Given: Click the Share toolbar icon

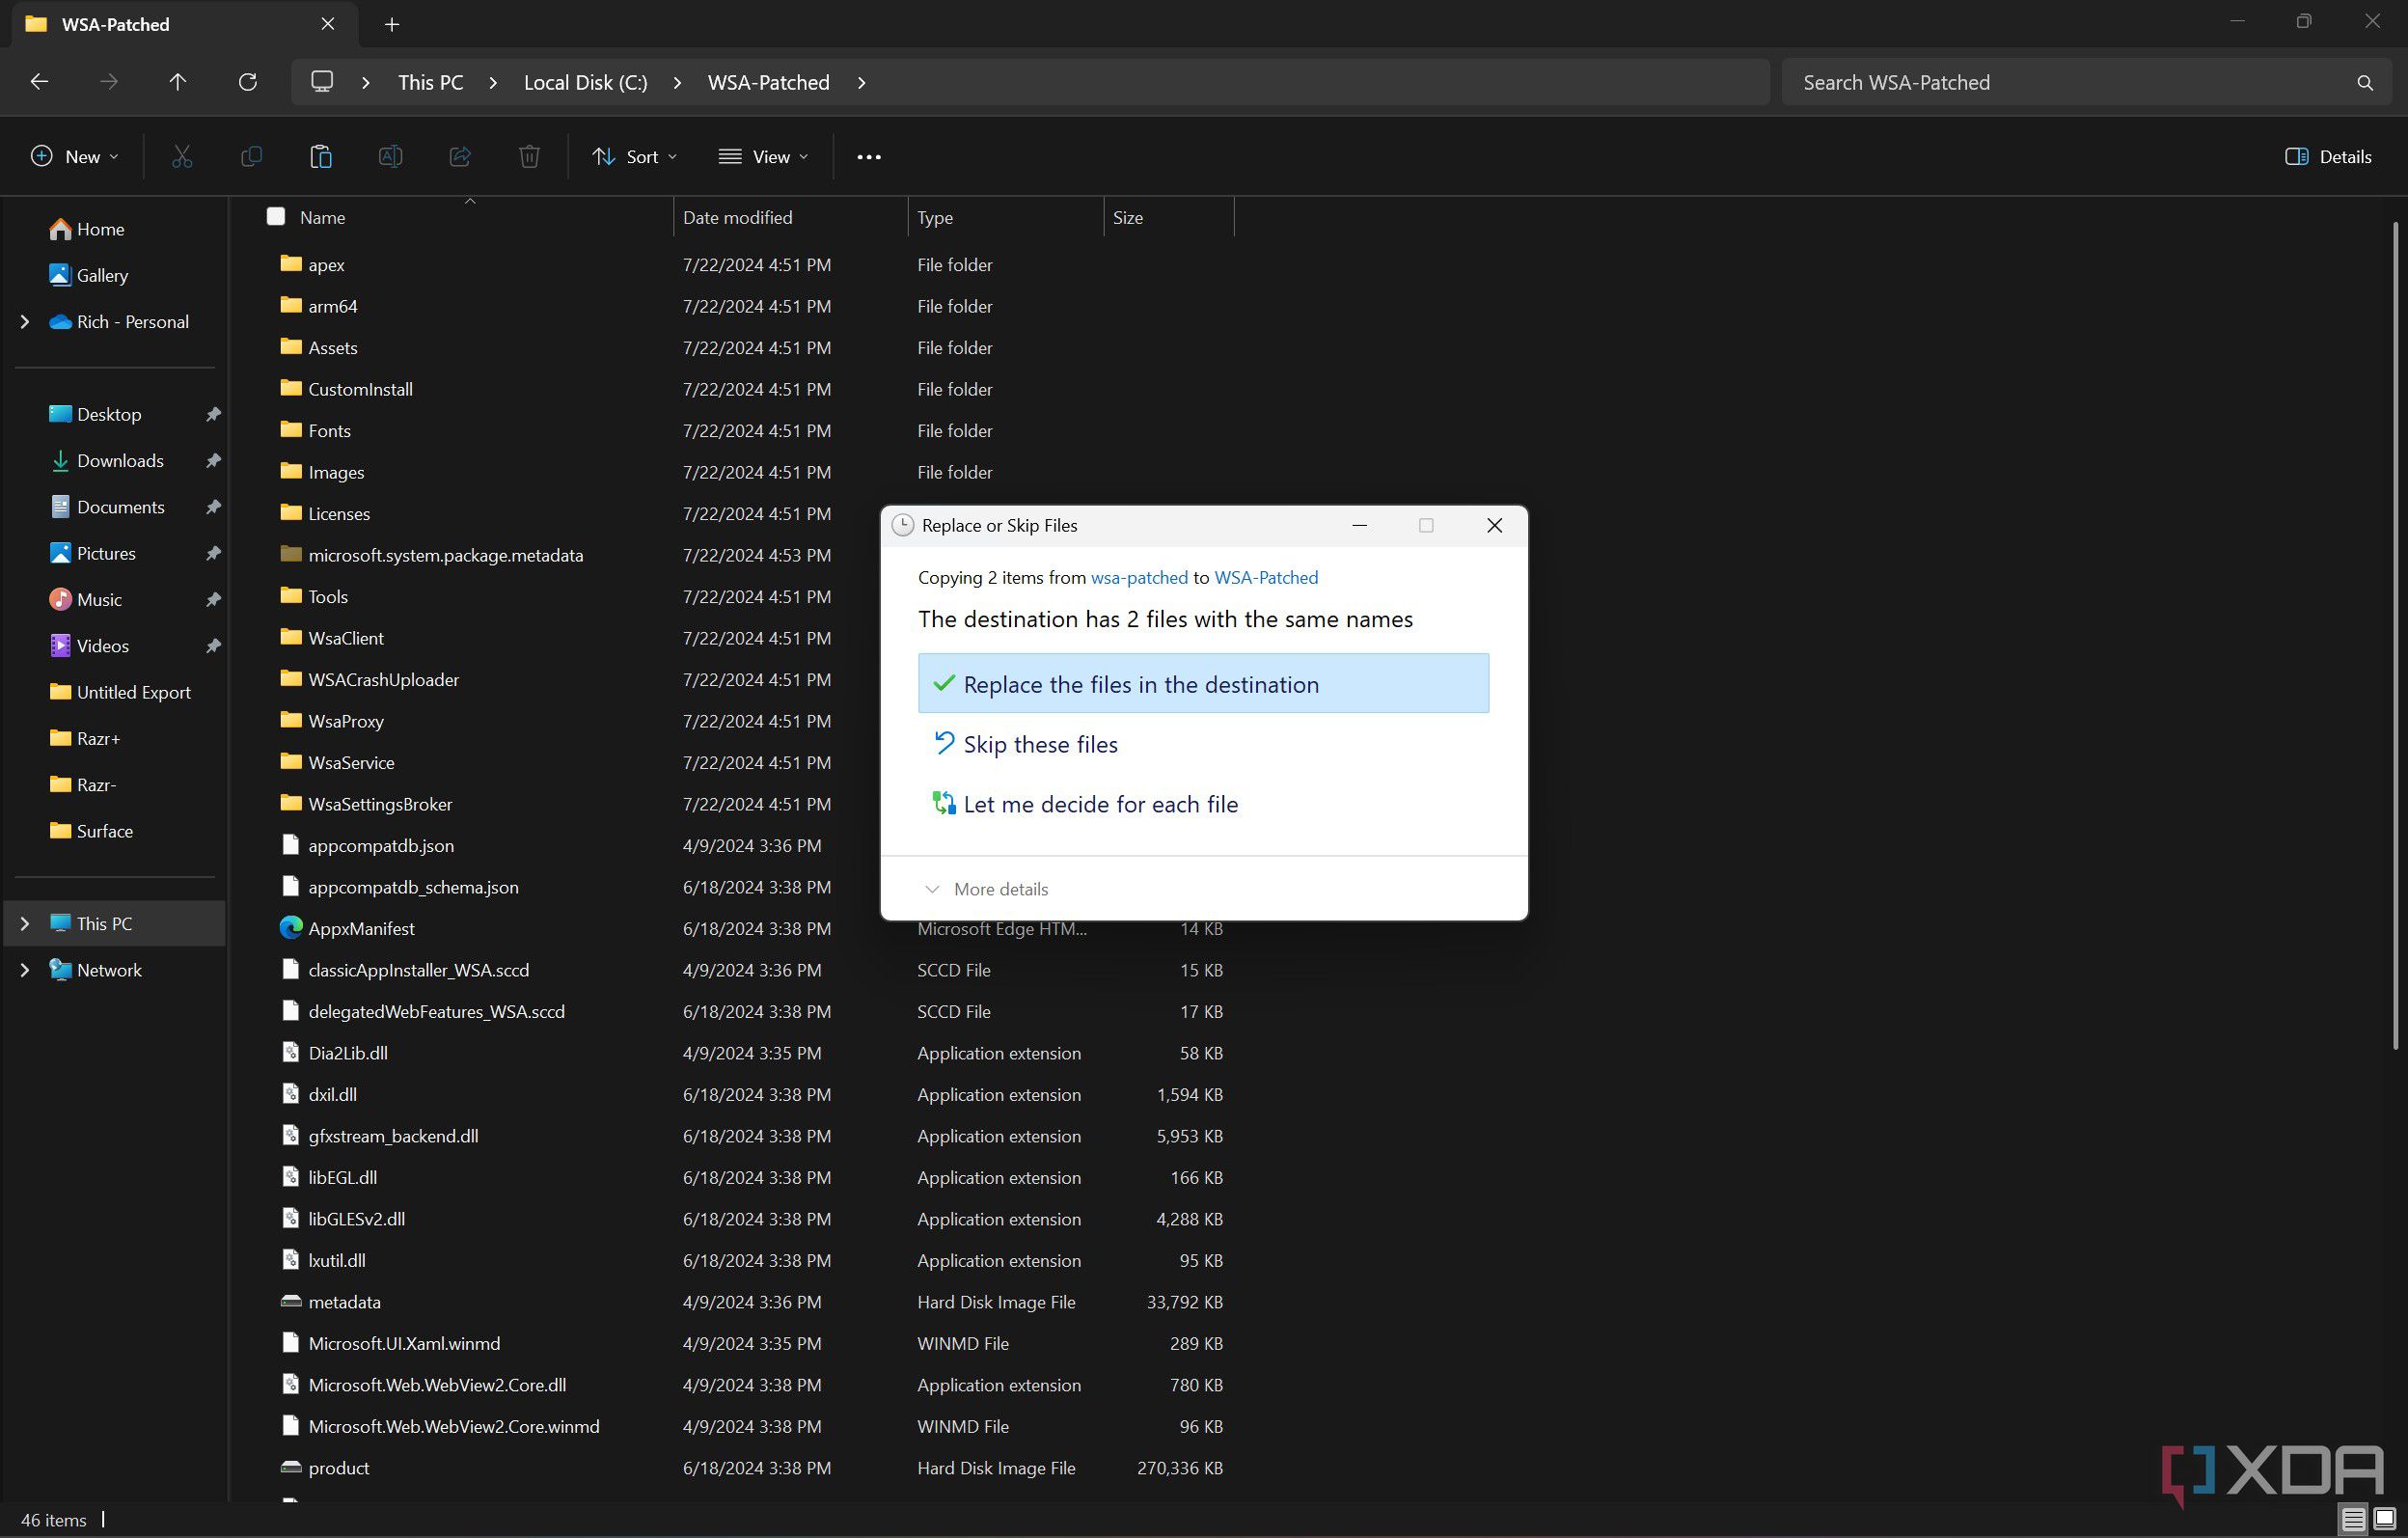Looking at the screenshot, I should pos(460,156).
